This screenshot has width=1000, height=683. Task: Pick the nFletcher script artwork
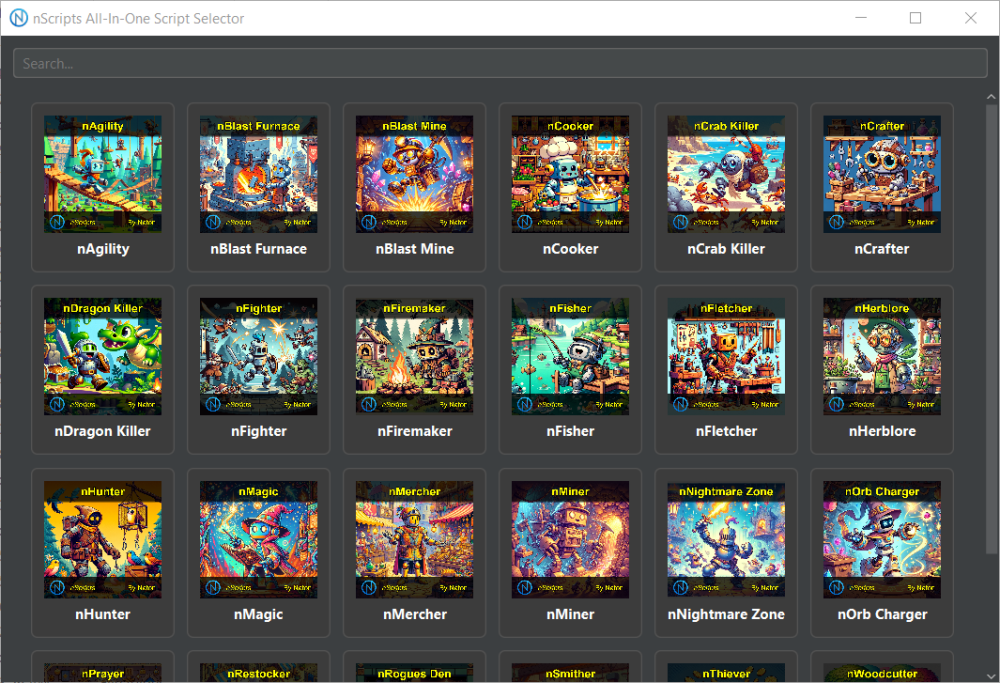coord(726,356)
